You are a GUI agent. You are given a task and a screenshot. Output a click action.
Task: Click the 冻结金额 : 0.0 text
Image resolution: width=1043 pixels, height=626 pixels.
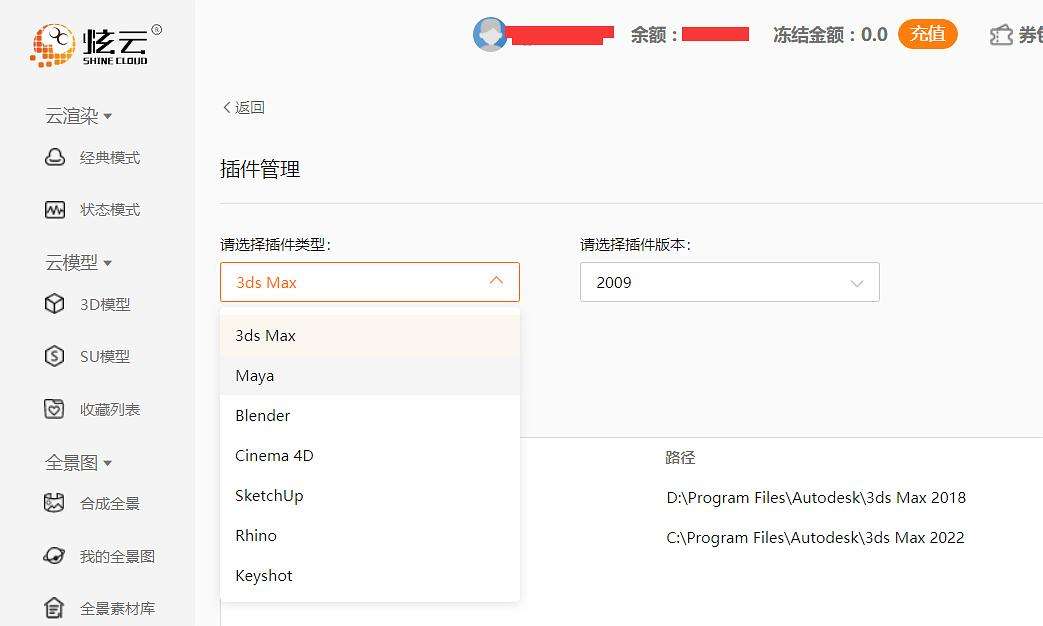click(x=830, y=35)
